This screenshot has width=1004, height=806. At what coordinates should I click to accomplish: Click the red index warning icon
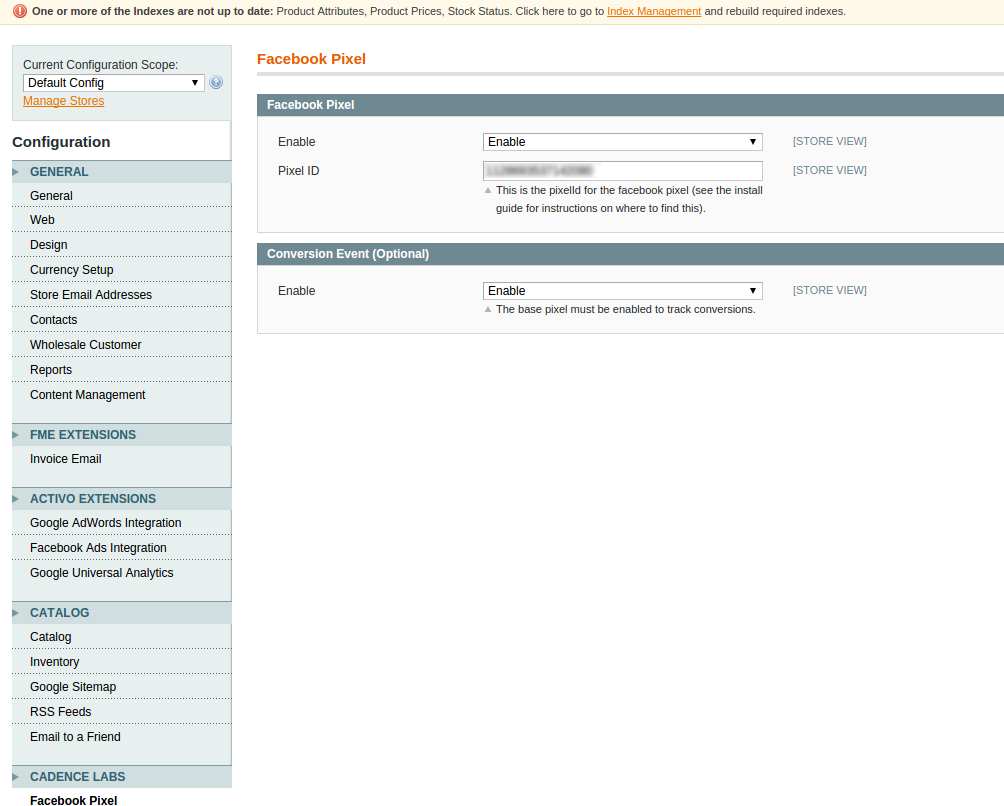coord(20,11)
